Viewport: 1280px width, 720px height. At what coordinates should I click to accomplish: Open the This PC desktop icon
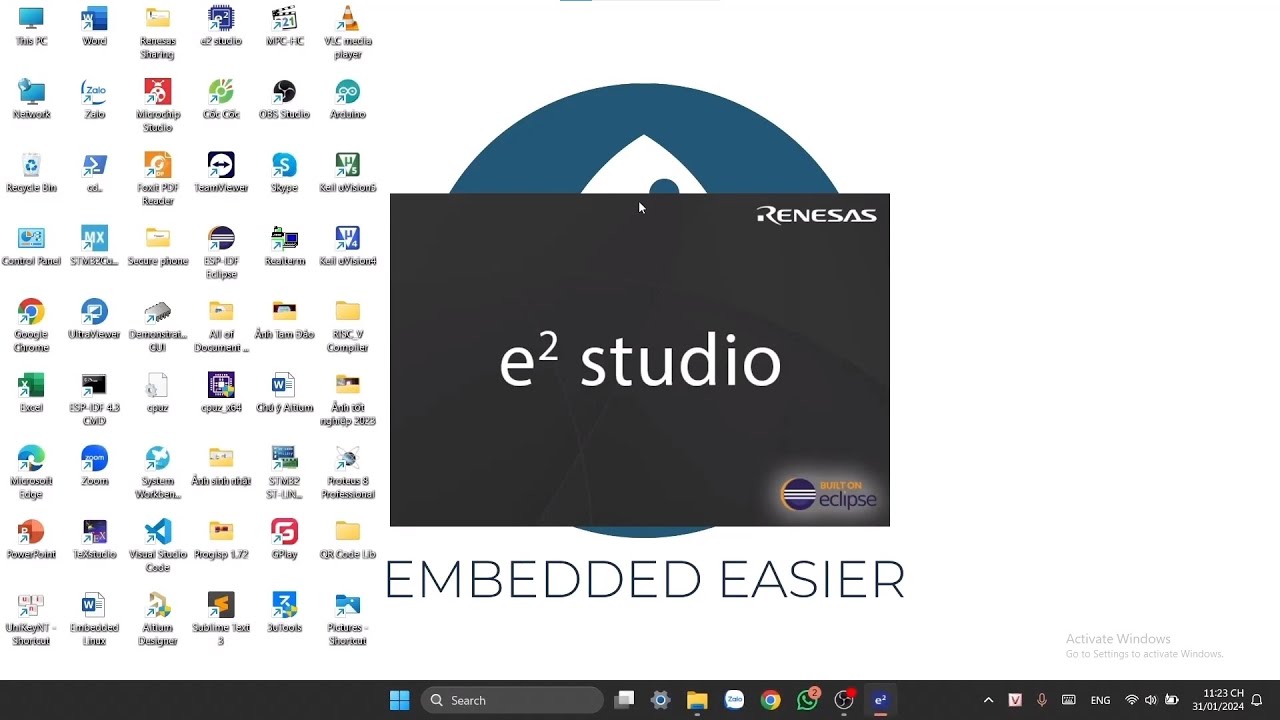coord(31,26)
